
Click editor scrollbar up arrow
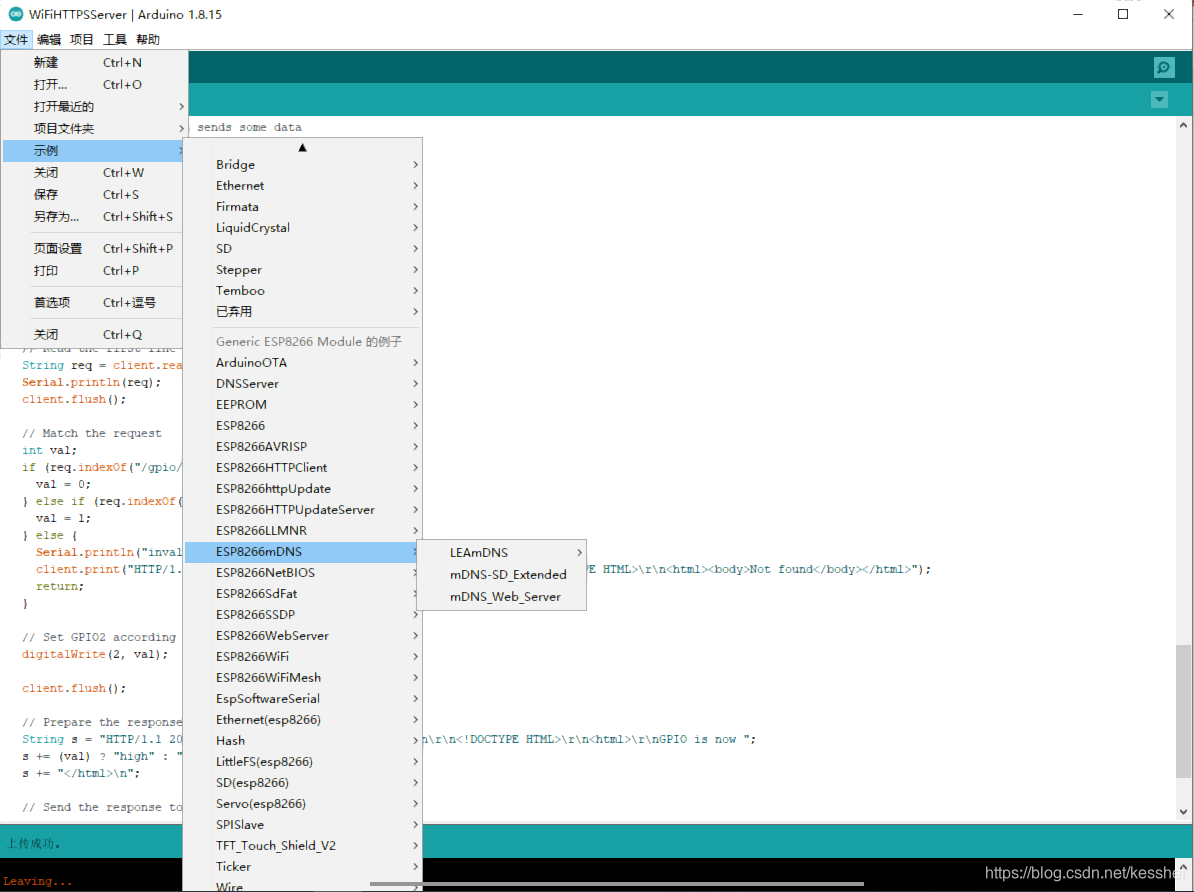coord(1183,125)
